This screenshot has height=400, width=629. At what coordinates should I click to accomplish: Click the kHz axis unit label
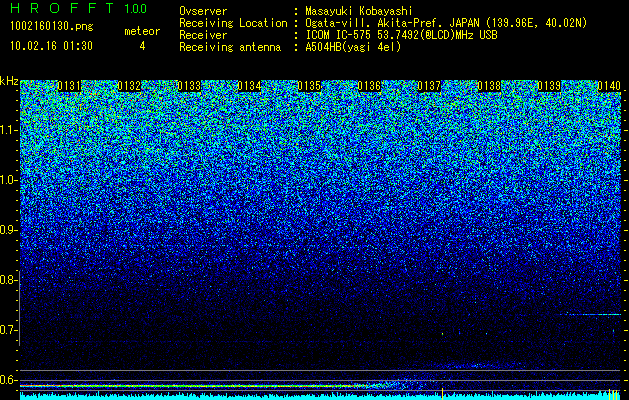tap(9, 81)
